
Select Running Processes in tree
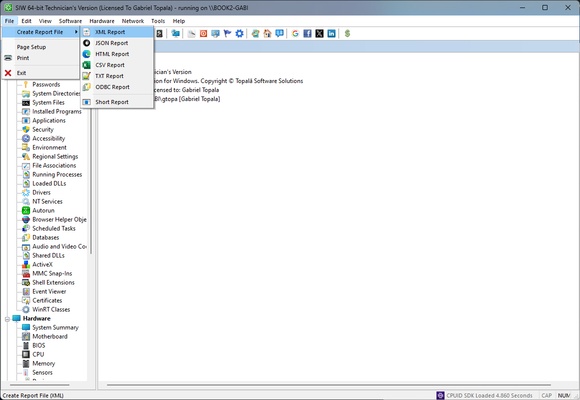pyautogui.click(x=57, y=175)
